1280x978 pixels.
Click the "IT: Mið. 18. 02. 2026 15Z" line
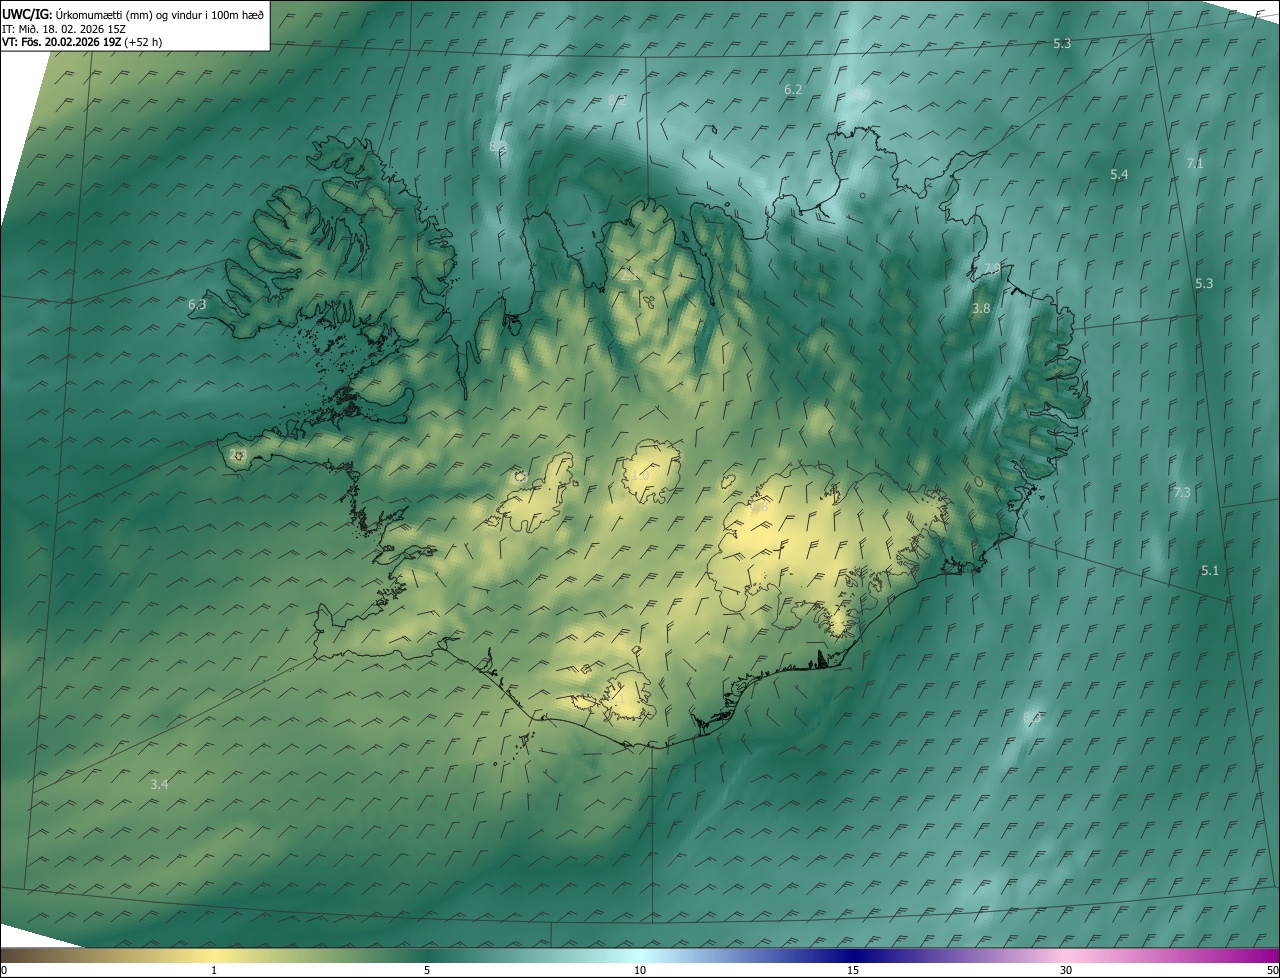[x=63, y=28]
